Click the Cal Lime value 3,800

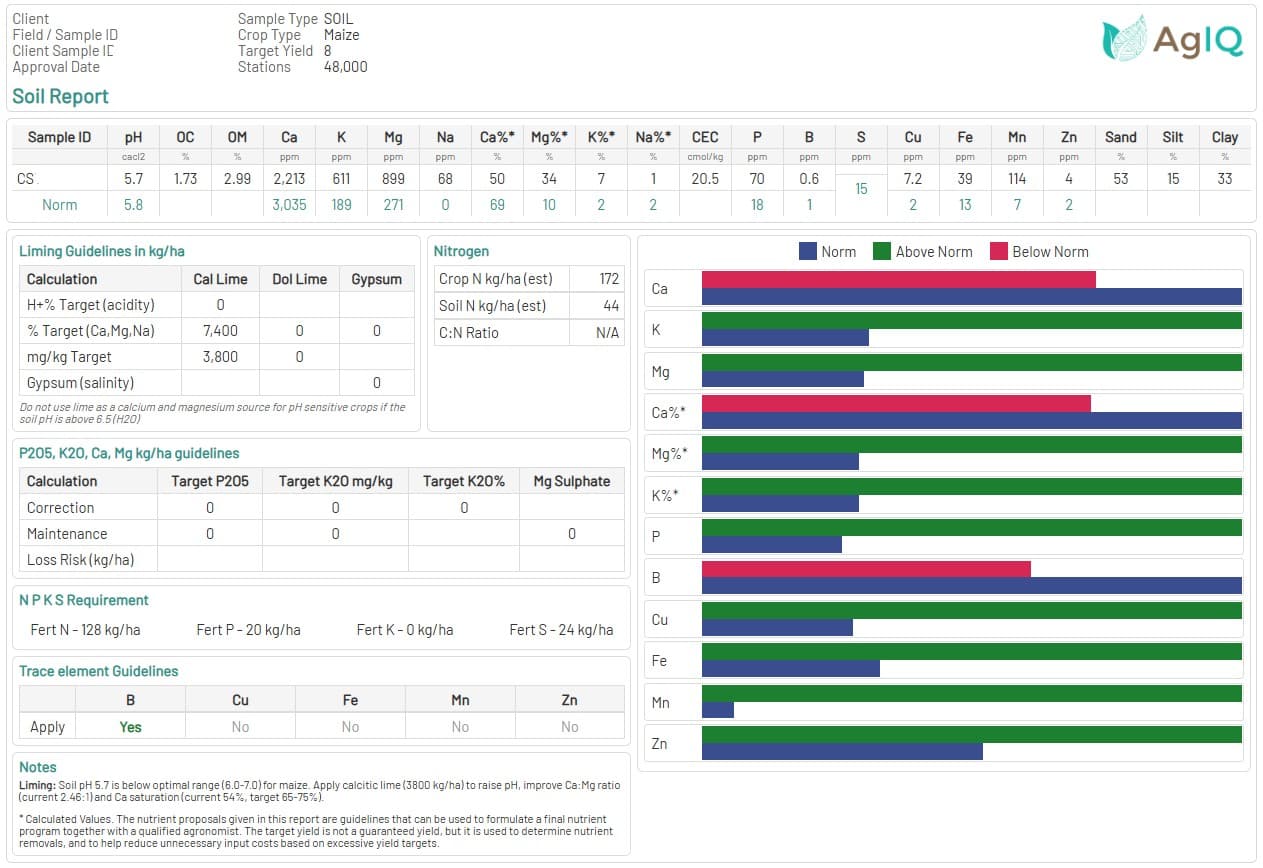point(220,356)
